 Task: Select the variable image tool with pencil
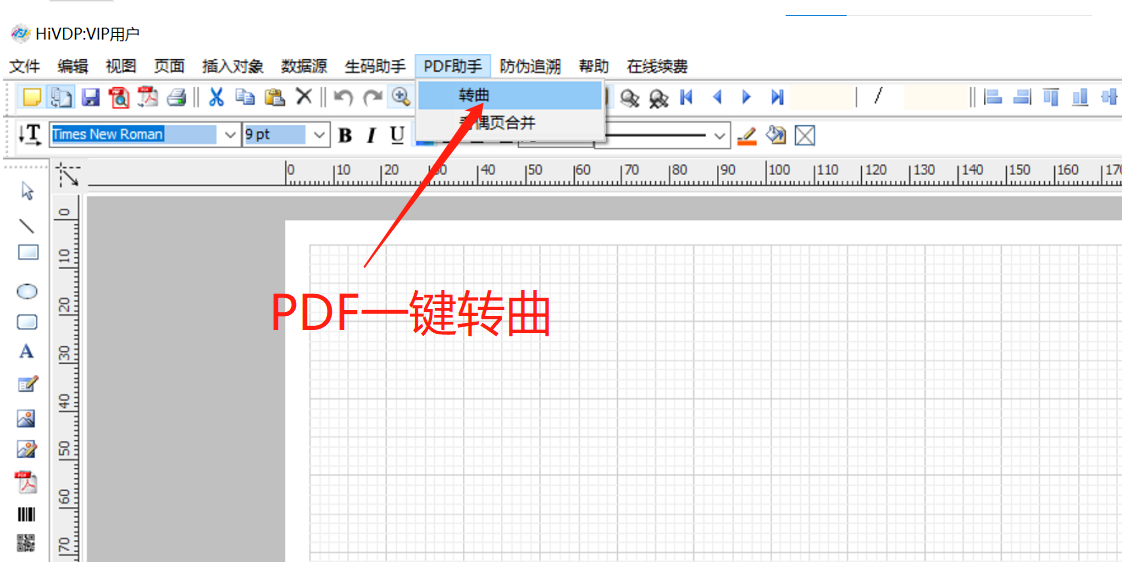click(26, 450)
